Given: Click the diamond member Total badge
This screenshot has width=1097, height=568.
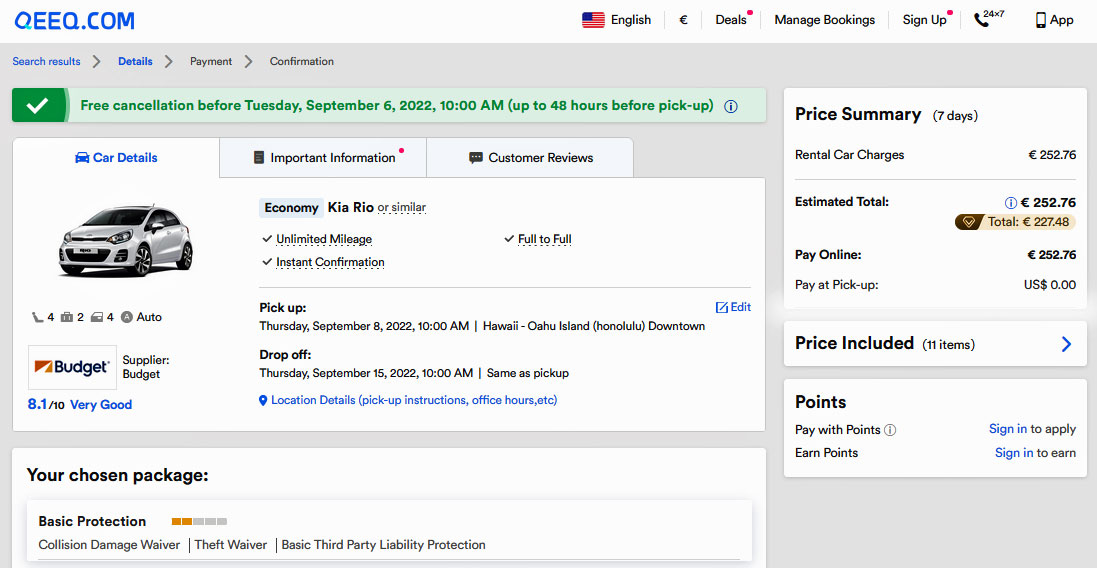Looking at the screenshot, I should coord(1014,222).
